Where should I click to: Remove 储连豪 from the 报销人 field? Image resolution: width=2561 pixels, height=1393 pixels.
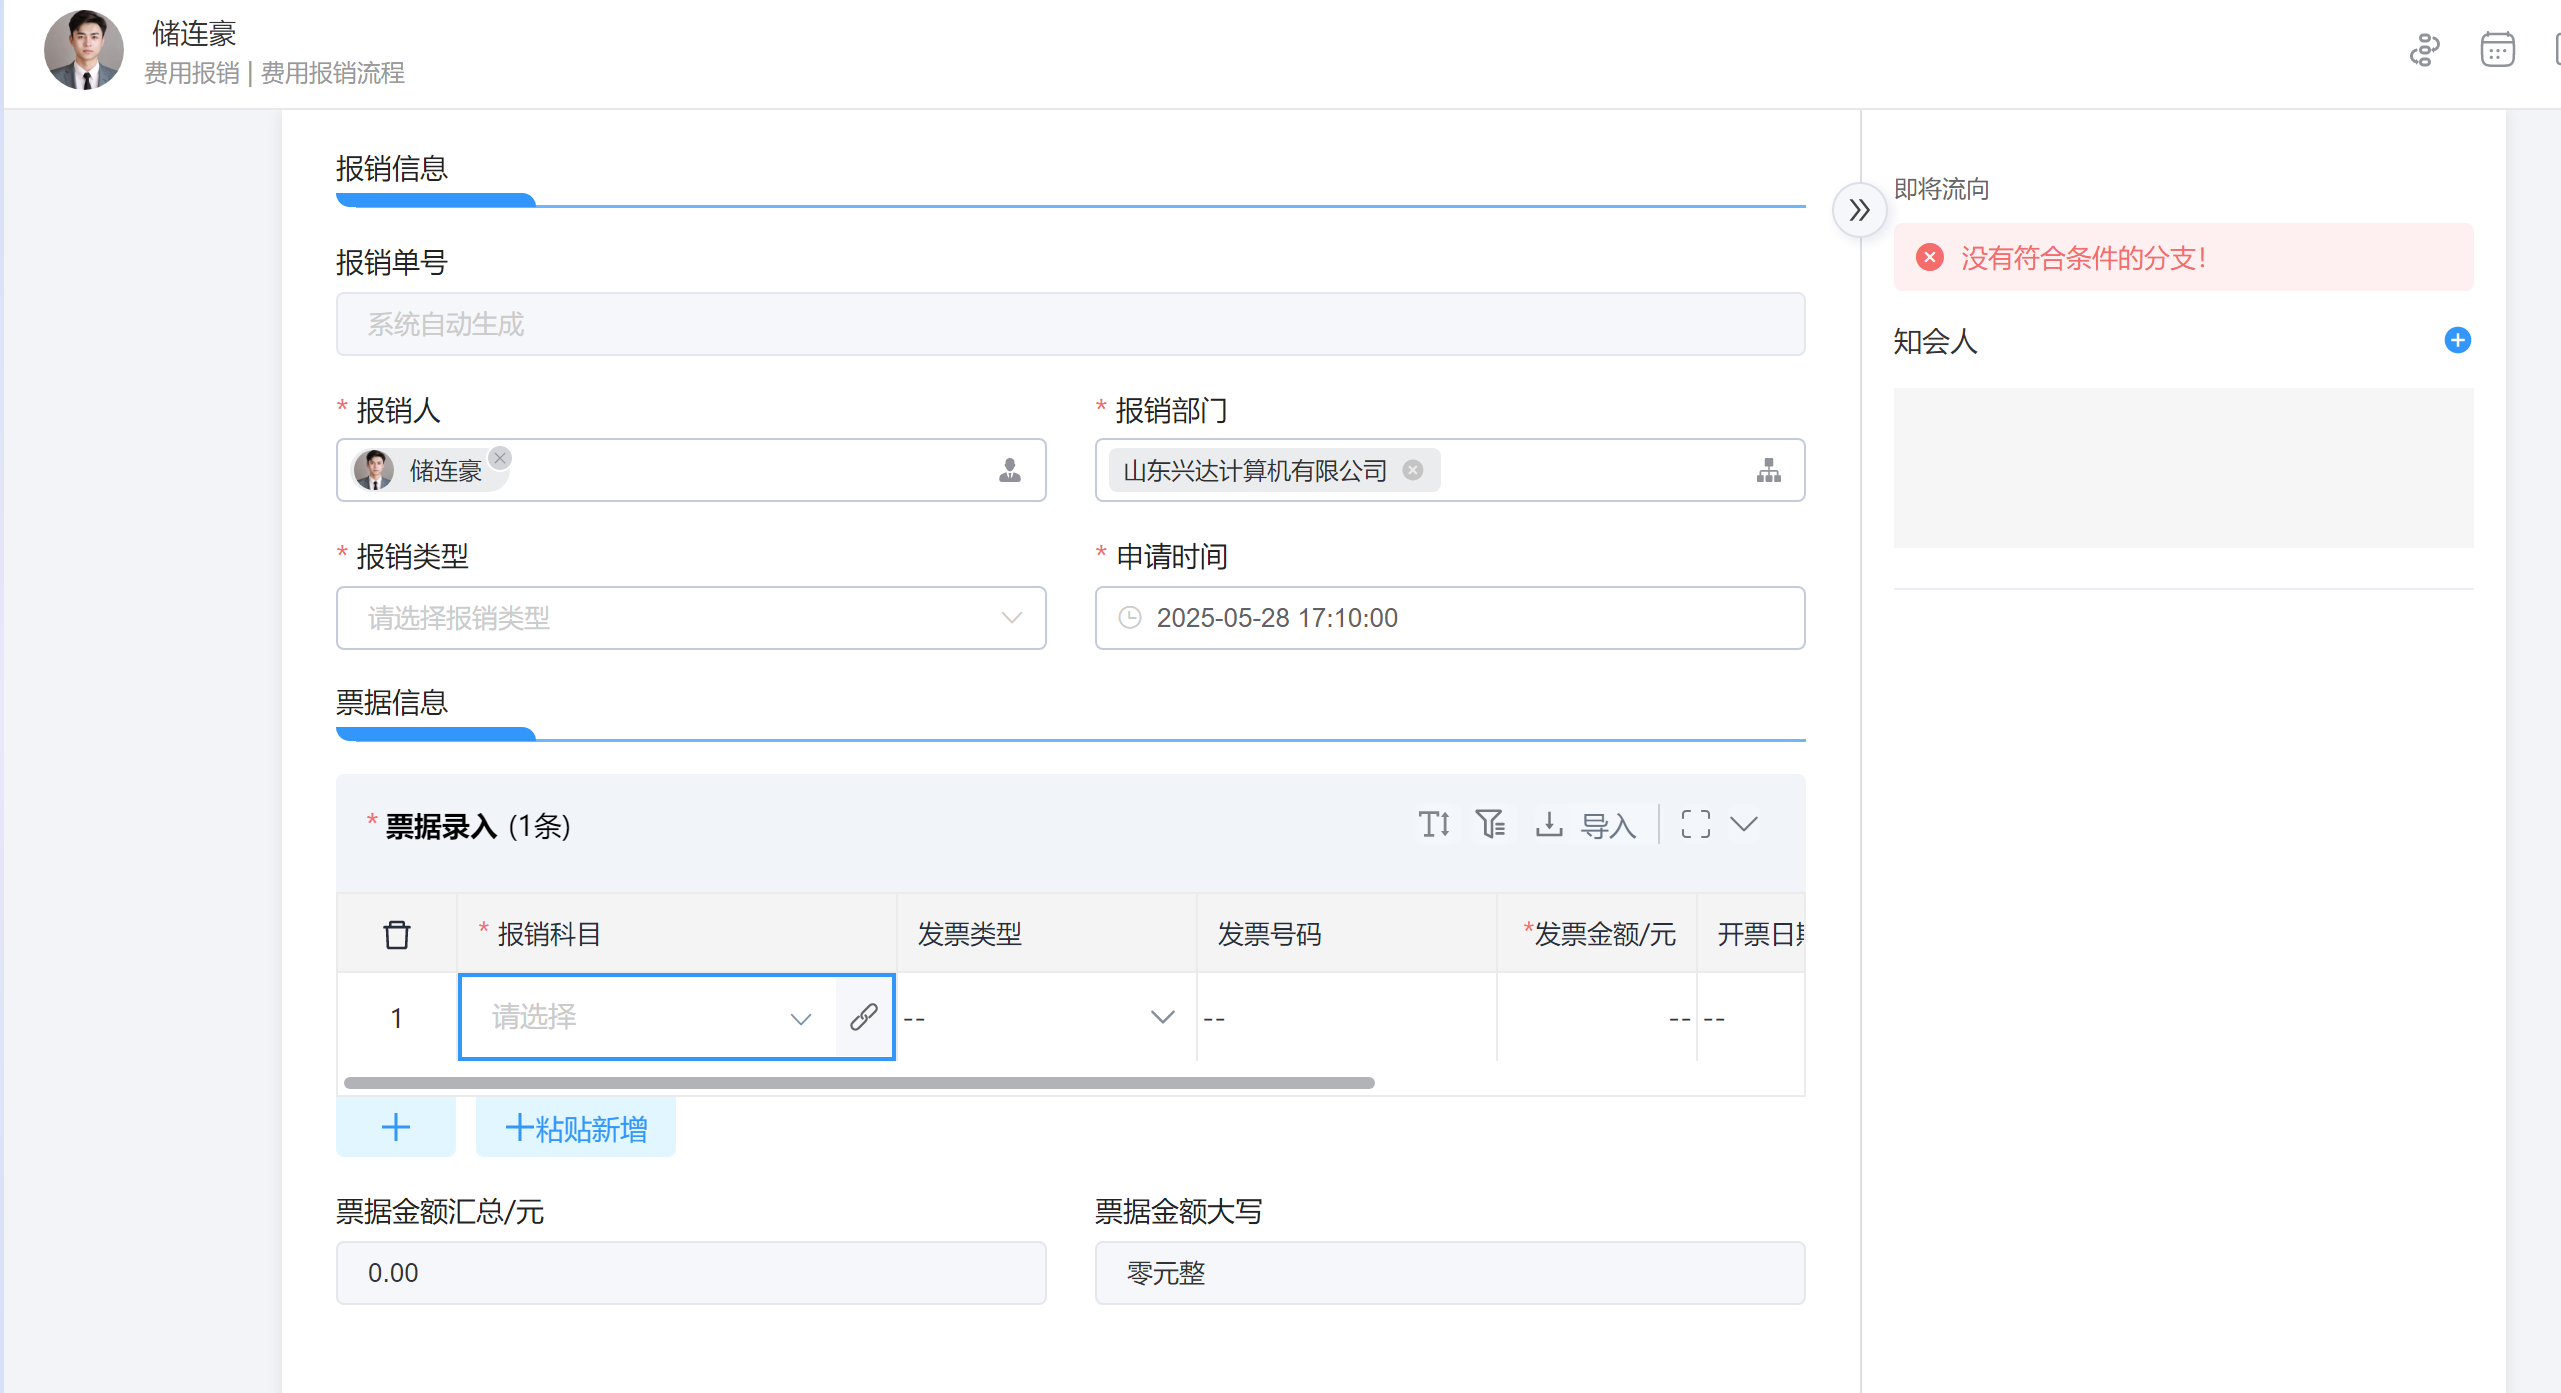(x=500, y=457)
